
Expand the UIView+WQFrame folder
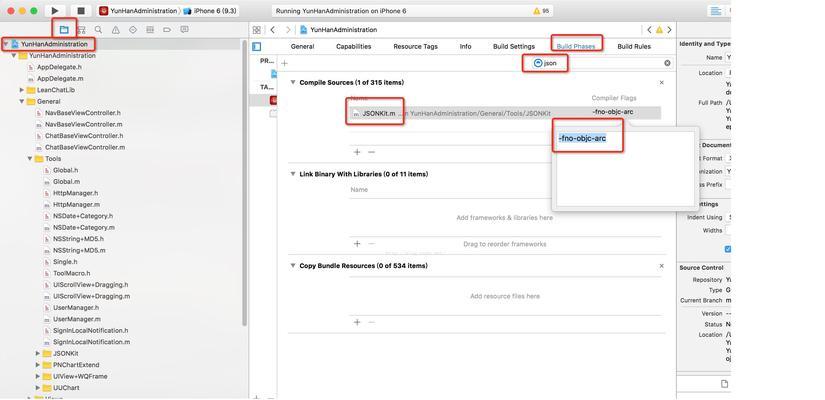pyautogui.click(x=38, y=376)
